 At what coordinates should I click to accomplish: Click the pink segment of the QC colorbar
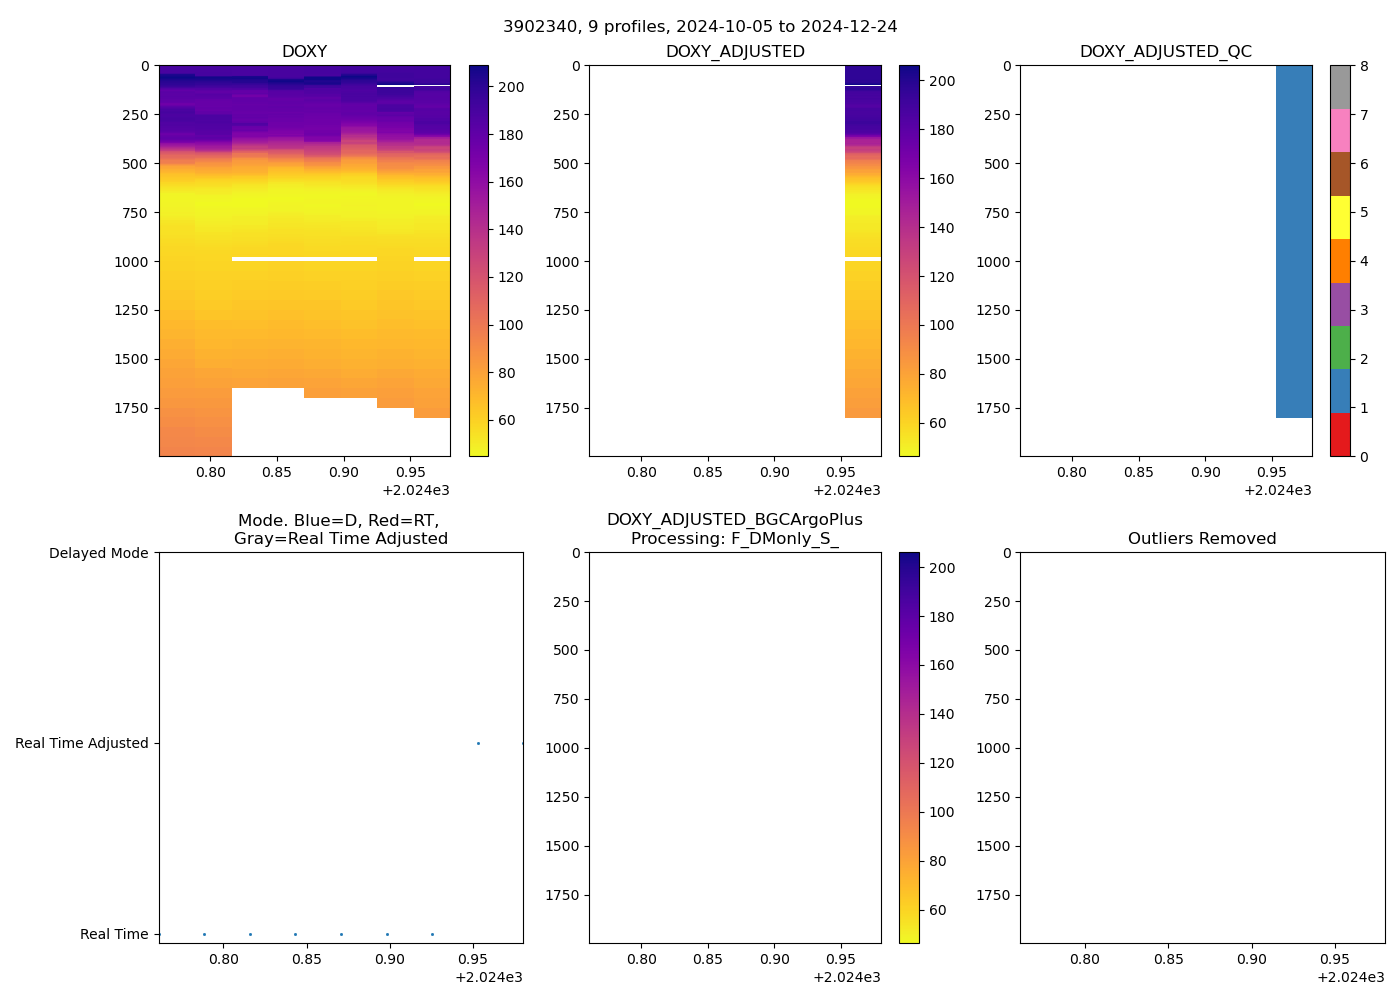(1340, 130)
